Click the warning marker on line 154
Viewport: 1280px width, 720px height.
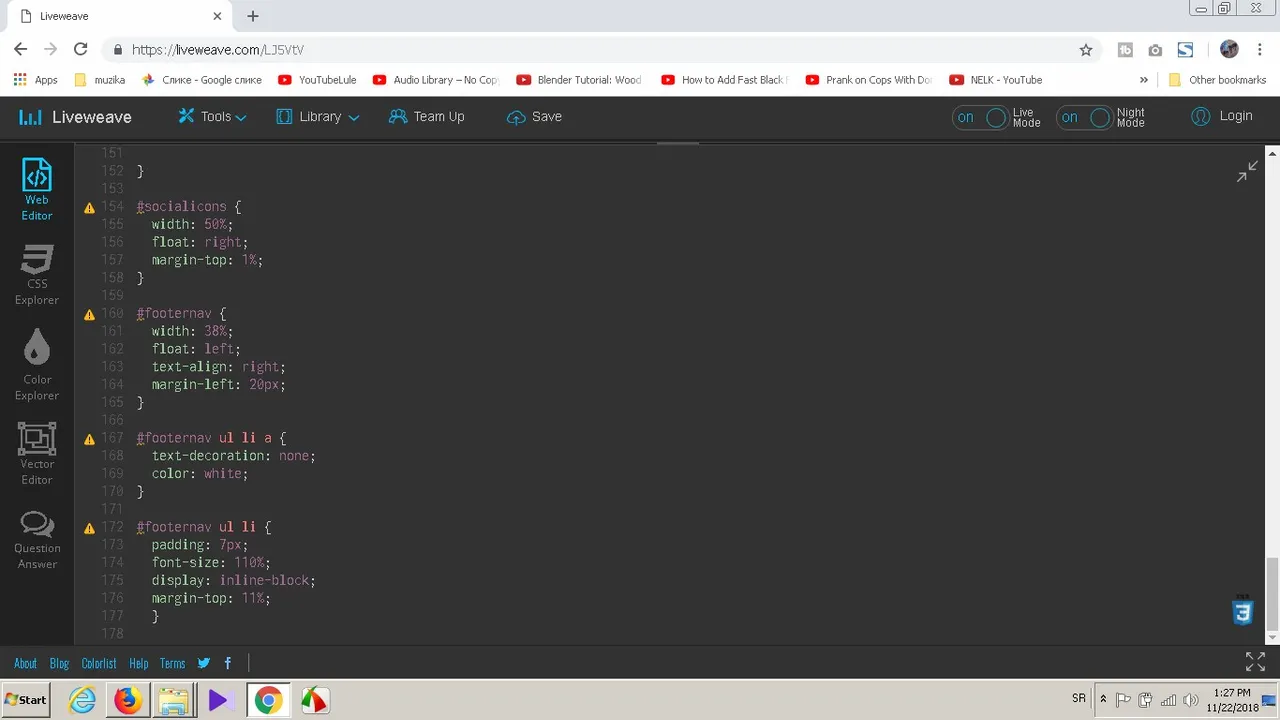point(89,208)
